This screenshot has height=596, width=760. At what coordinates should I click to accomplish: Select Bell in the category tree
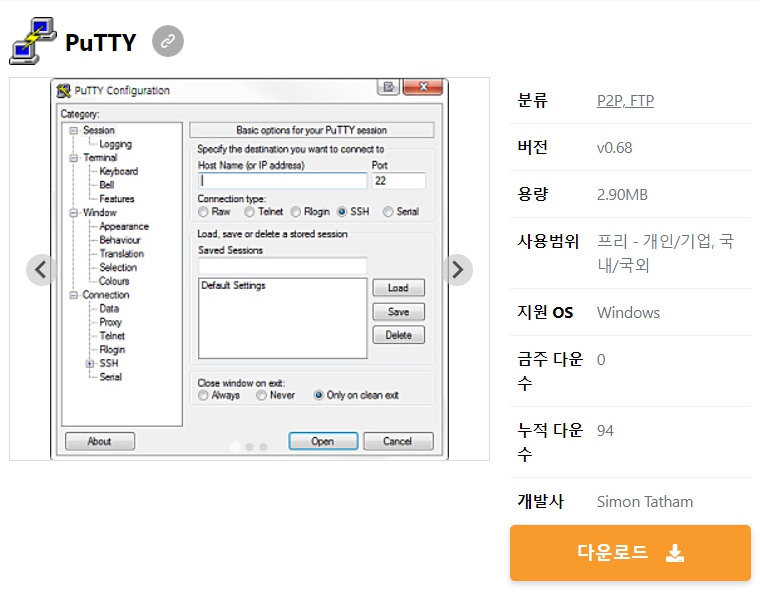[x=107, y=185]
